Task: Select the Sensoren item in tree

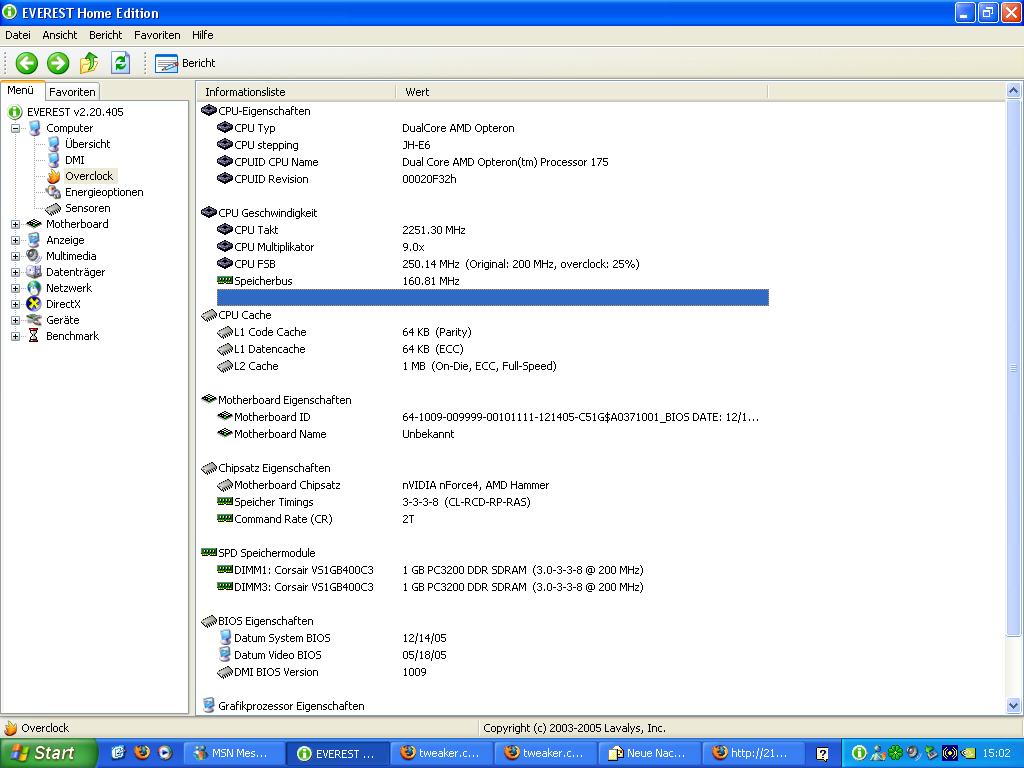Action: [x=87, y=208]
